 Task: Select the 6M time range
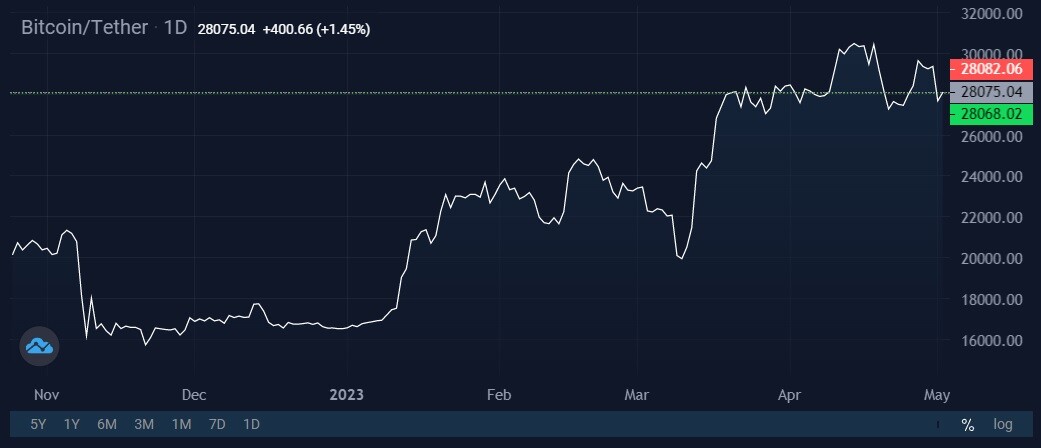[107, 425]
